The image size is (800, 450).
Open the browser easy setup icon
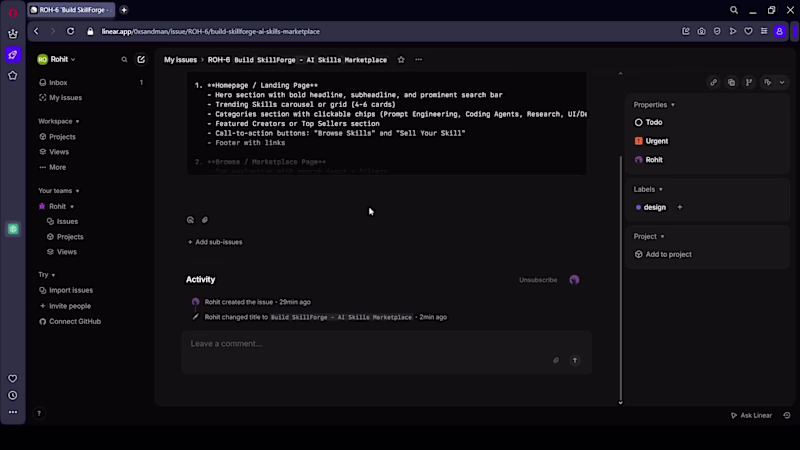(x=764, y=31)
